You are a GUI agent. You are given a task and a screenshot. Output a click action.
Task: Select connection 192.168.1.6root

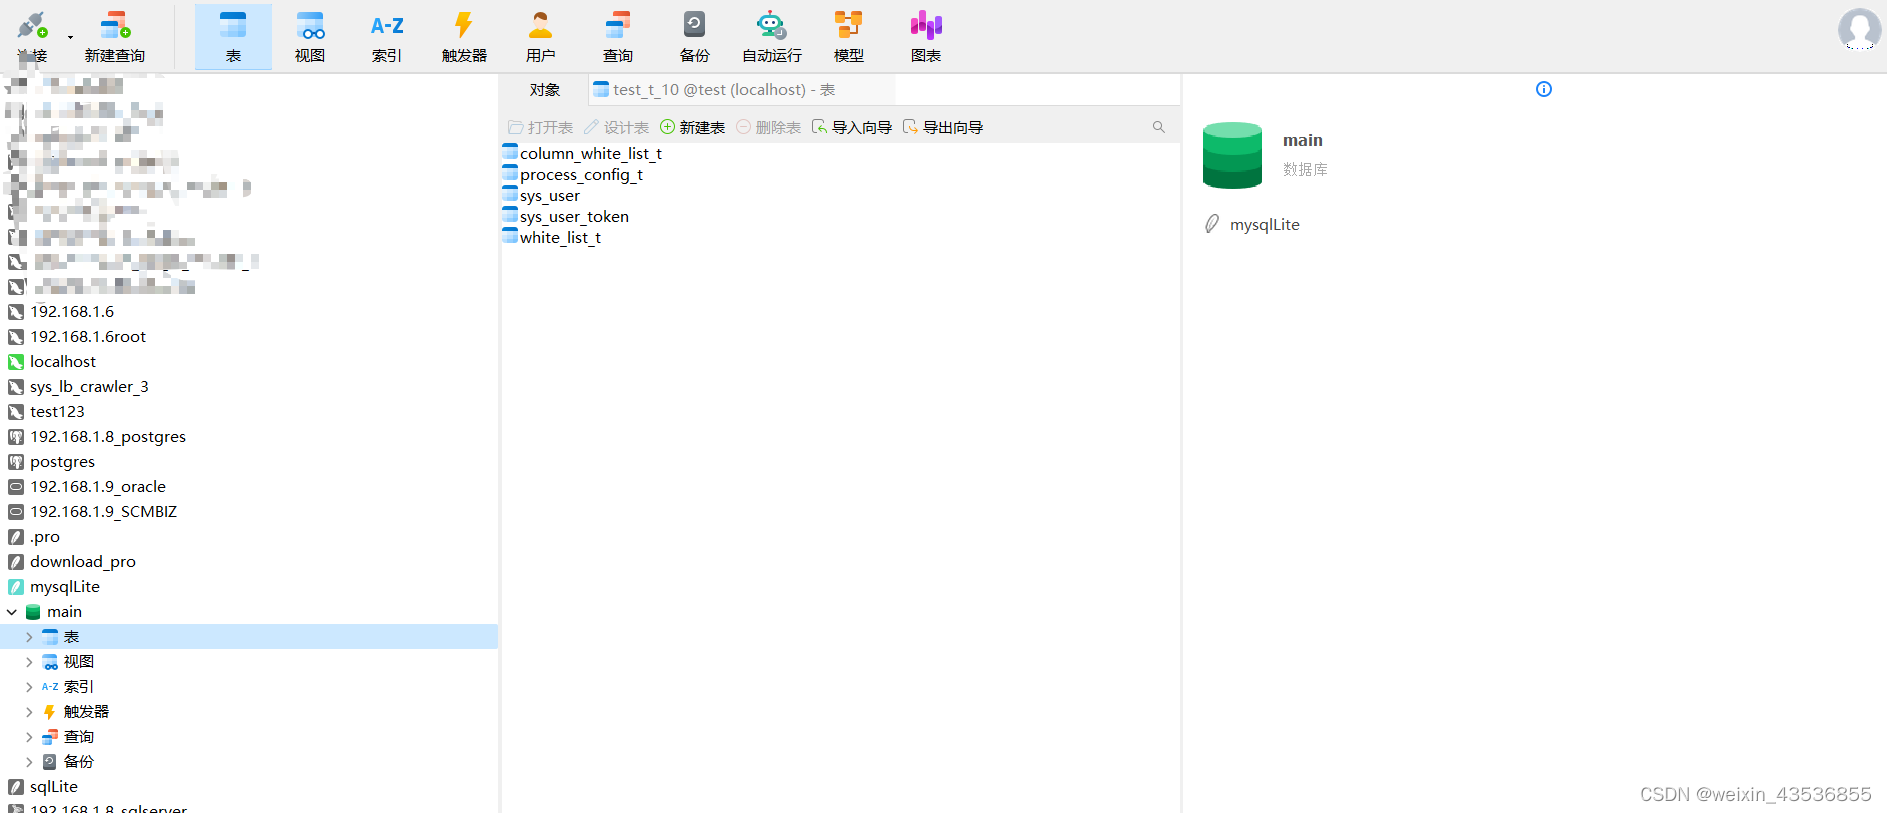(88, 337)
